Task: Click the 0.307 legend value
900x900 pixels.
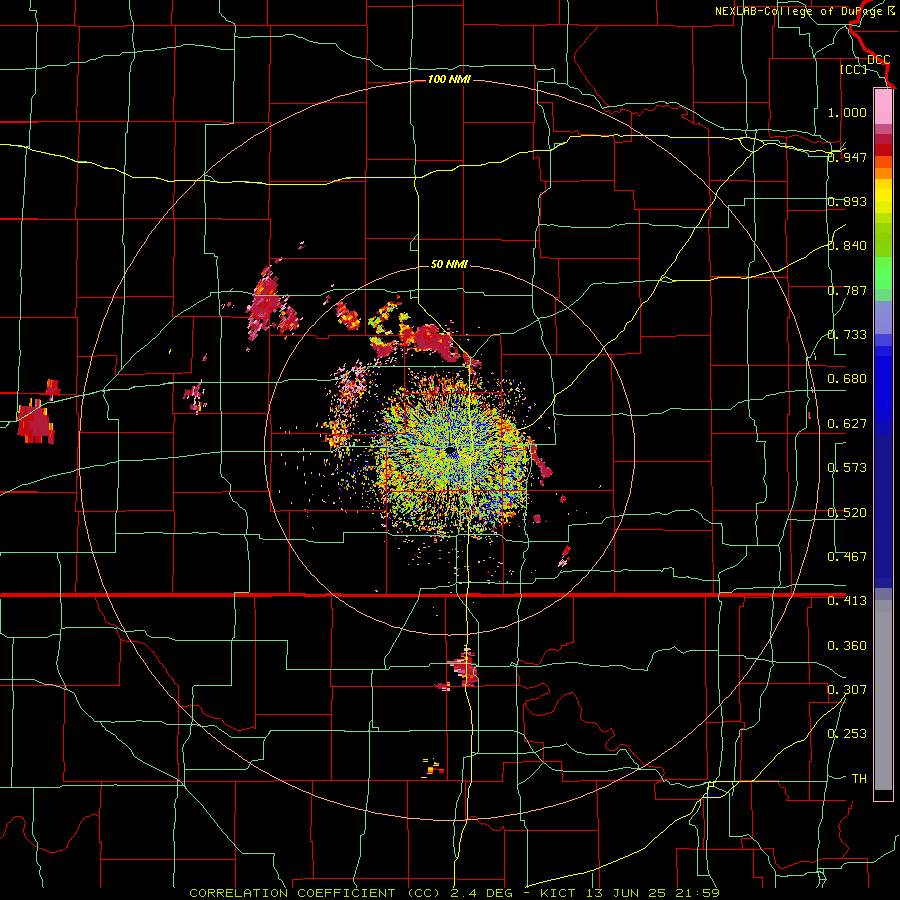Action: tap(847, 690)
